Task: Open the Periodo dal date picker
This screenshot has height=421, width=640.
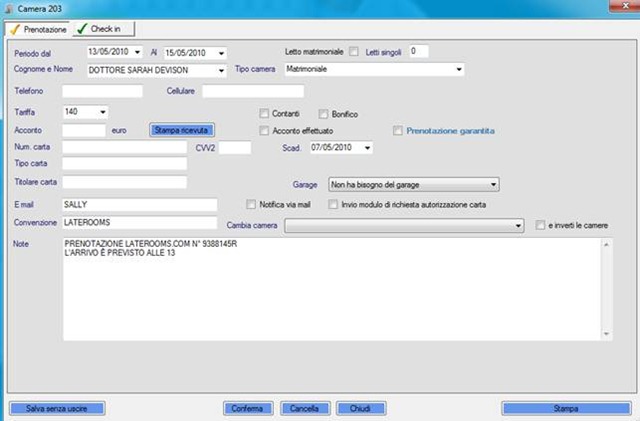Action: 138,52
